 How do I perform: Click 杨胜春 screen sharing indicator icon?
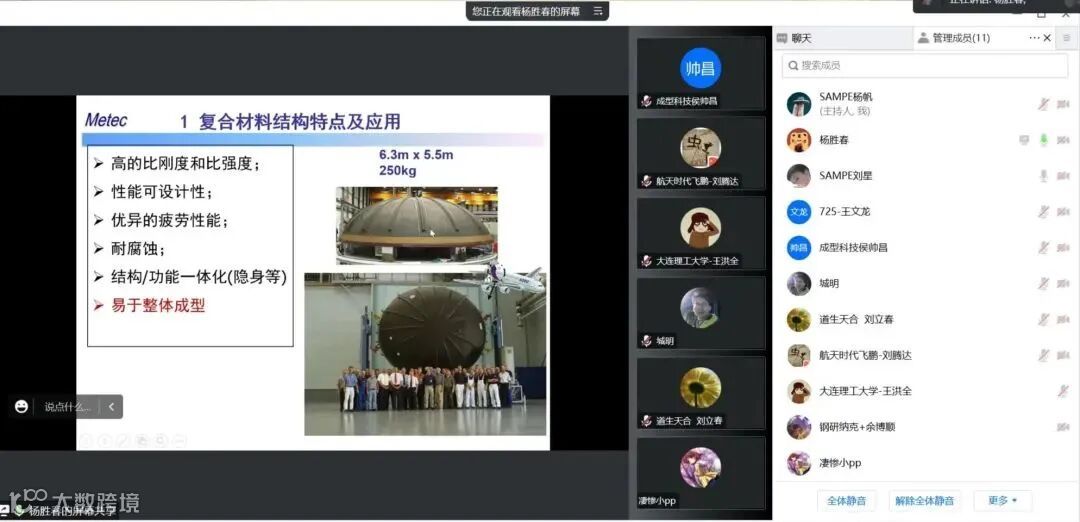pos(1024,140)
